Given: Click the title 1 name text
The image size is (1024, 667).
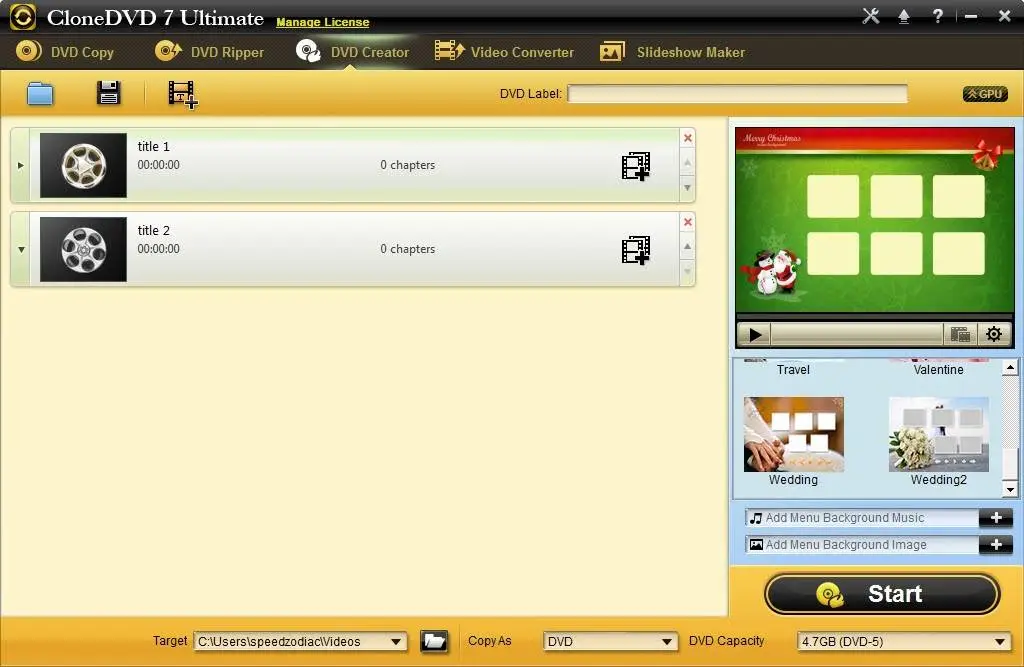Looking at the screenshot, I should [x=153, y=146].
